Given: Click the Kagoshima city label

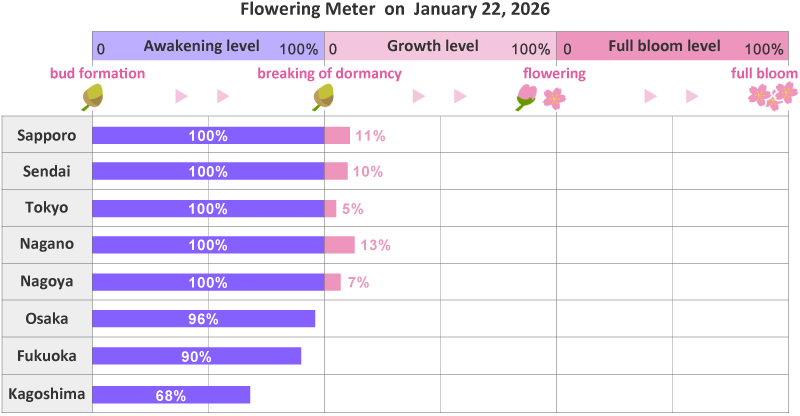Looking at the screenshot, I should coord(46,394).
